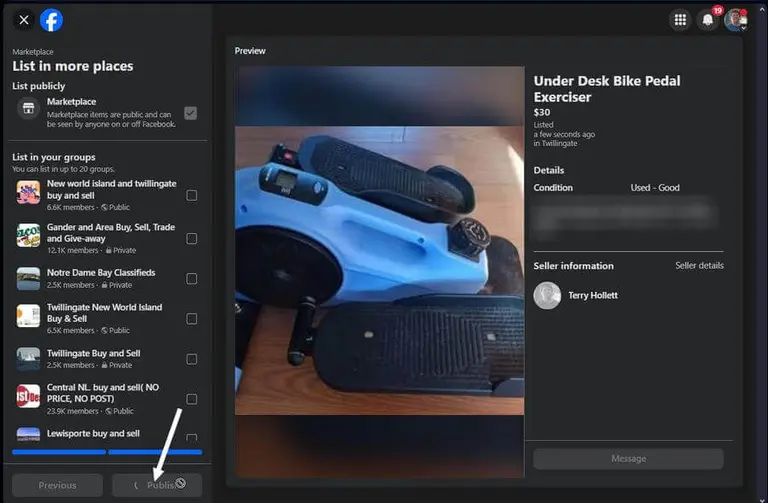768x503 pixels.
Task: Click Notre Dame Bay Classifieds group thumbnail
Action: [28, 279]
